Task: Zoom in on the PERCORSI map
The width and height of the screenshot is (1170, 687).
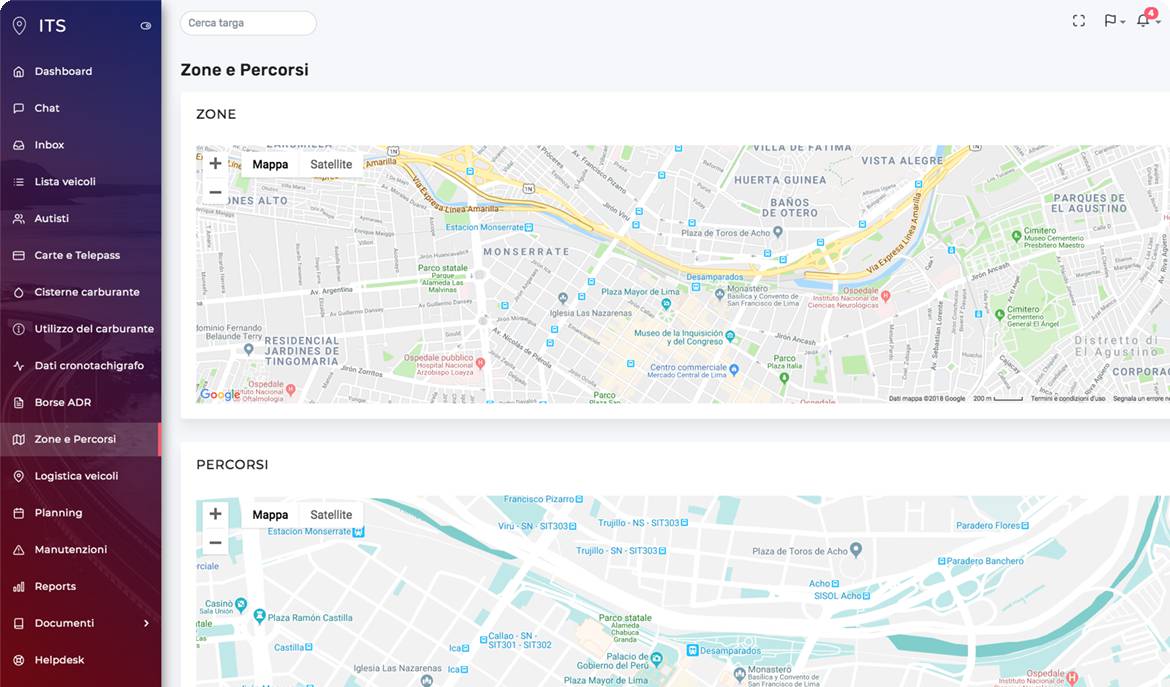Action: tap(216, 514)
